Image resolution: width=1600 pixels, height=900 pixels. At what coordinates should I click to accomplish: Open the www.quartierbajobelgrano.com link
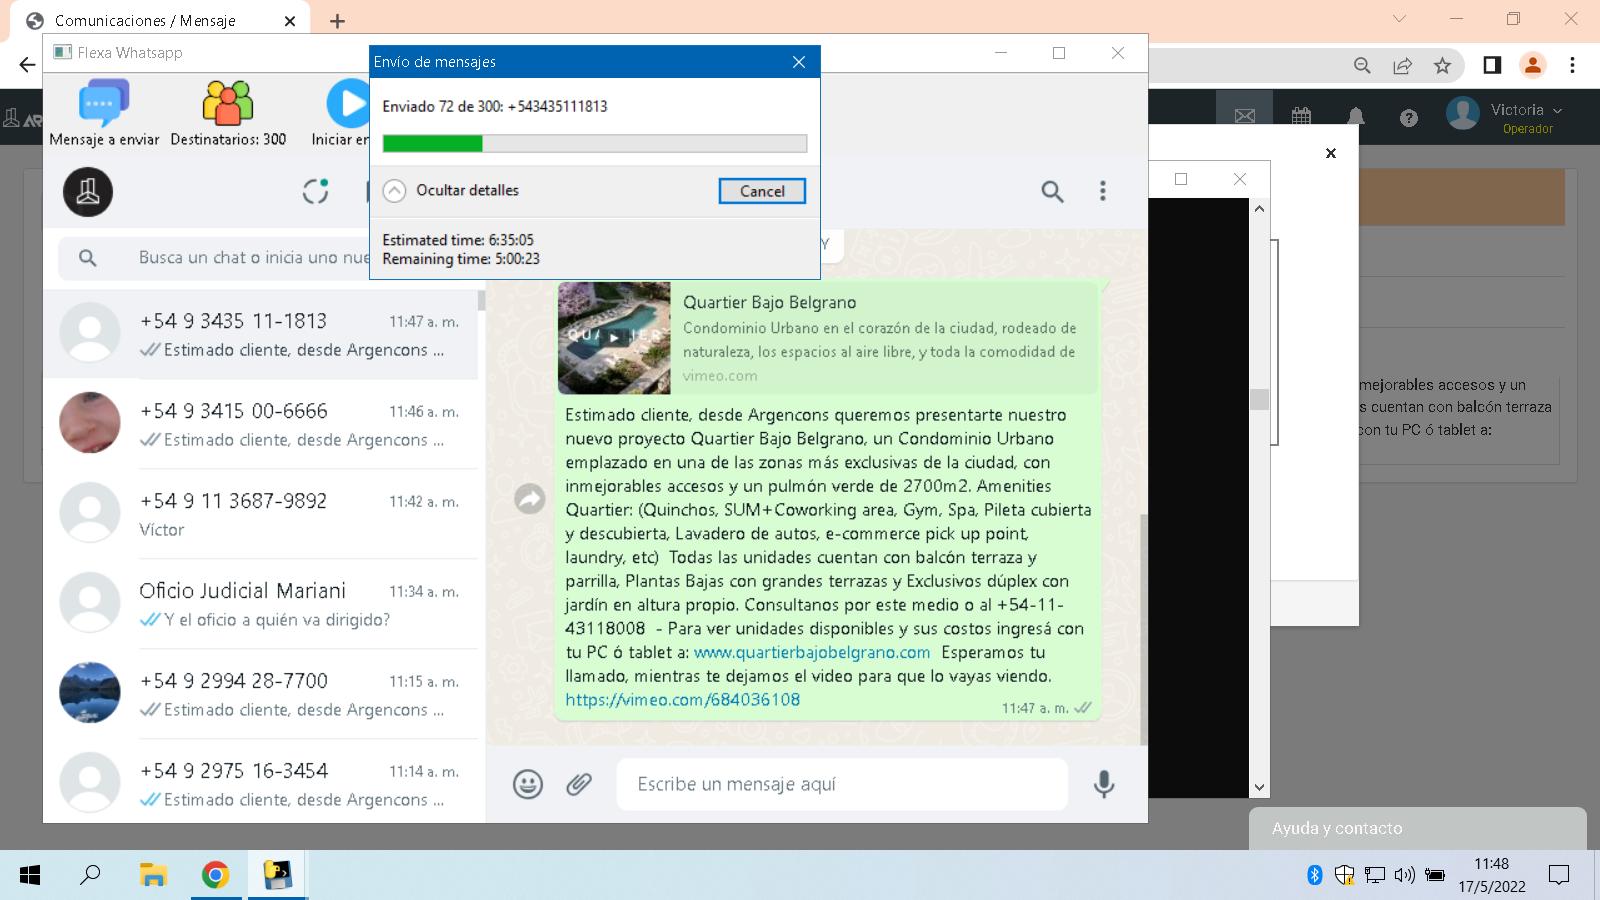(812, 652)
